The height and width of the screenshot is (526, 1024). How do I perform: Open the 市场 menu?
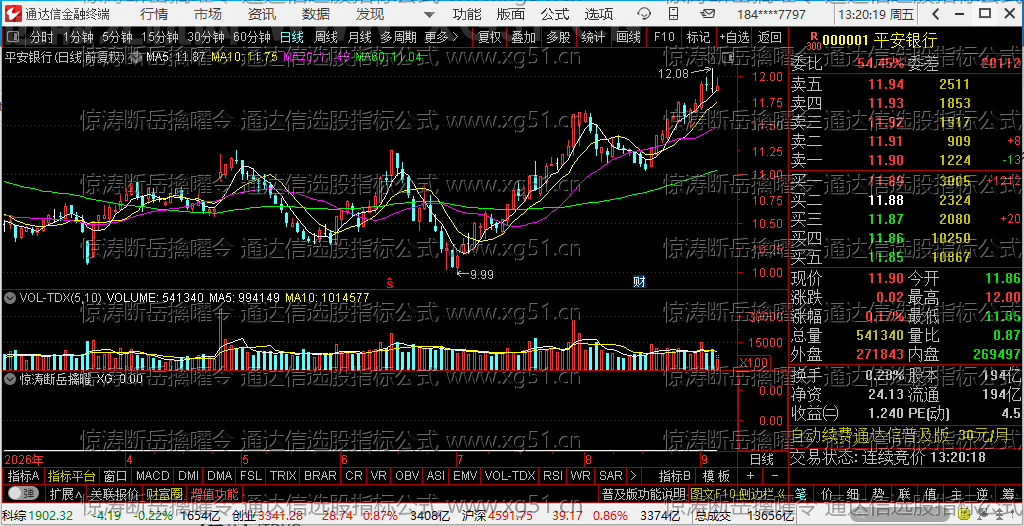coord(208,14)
